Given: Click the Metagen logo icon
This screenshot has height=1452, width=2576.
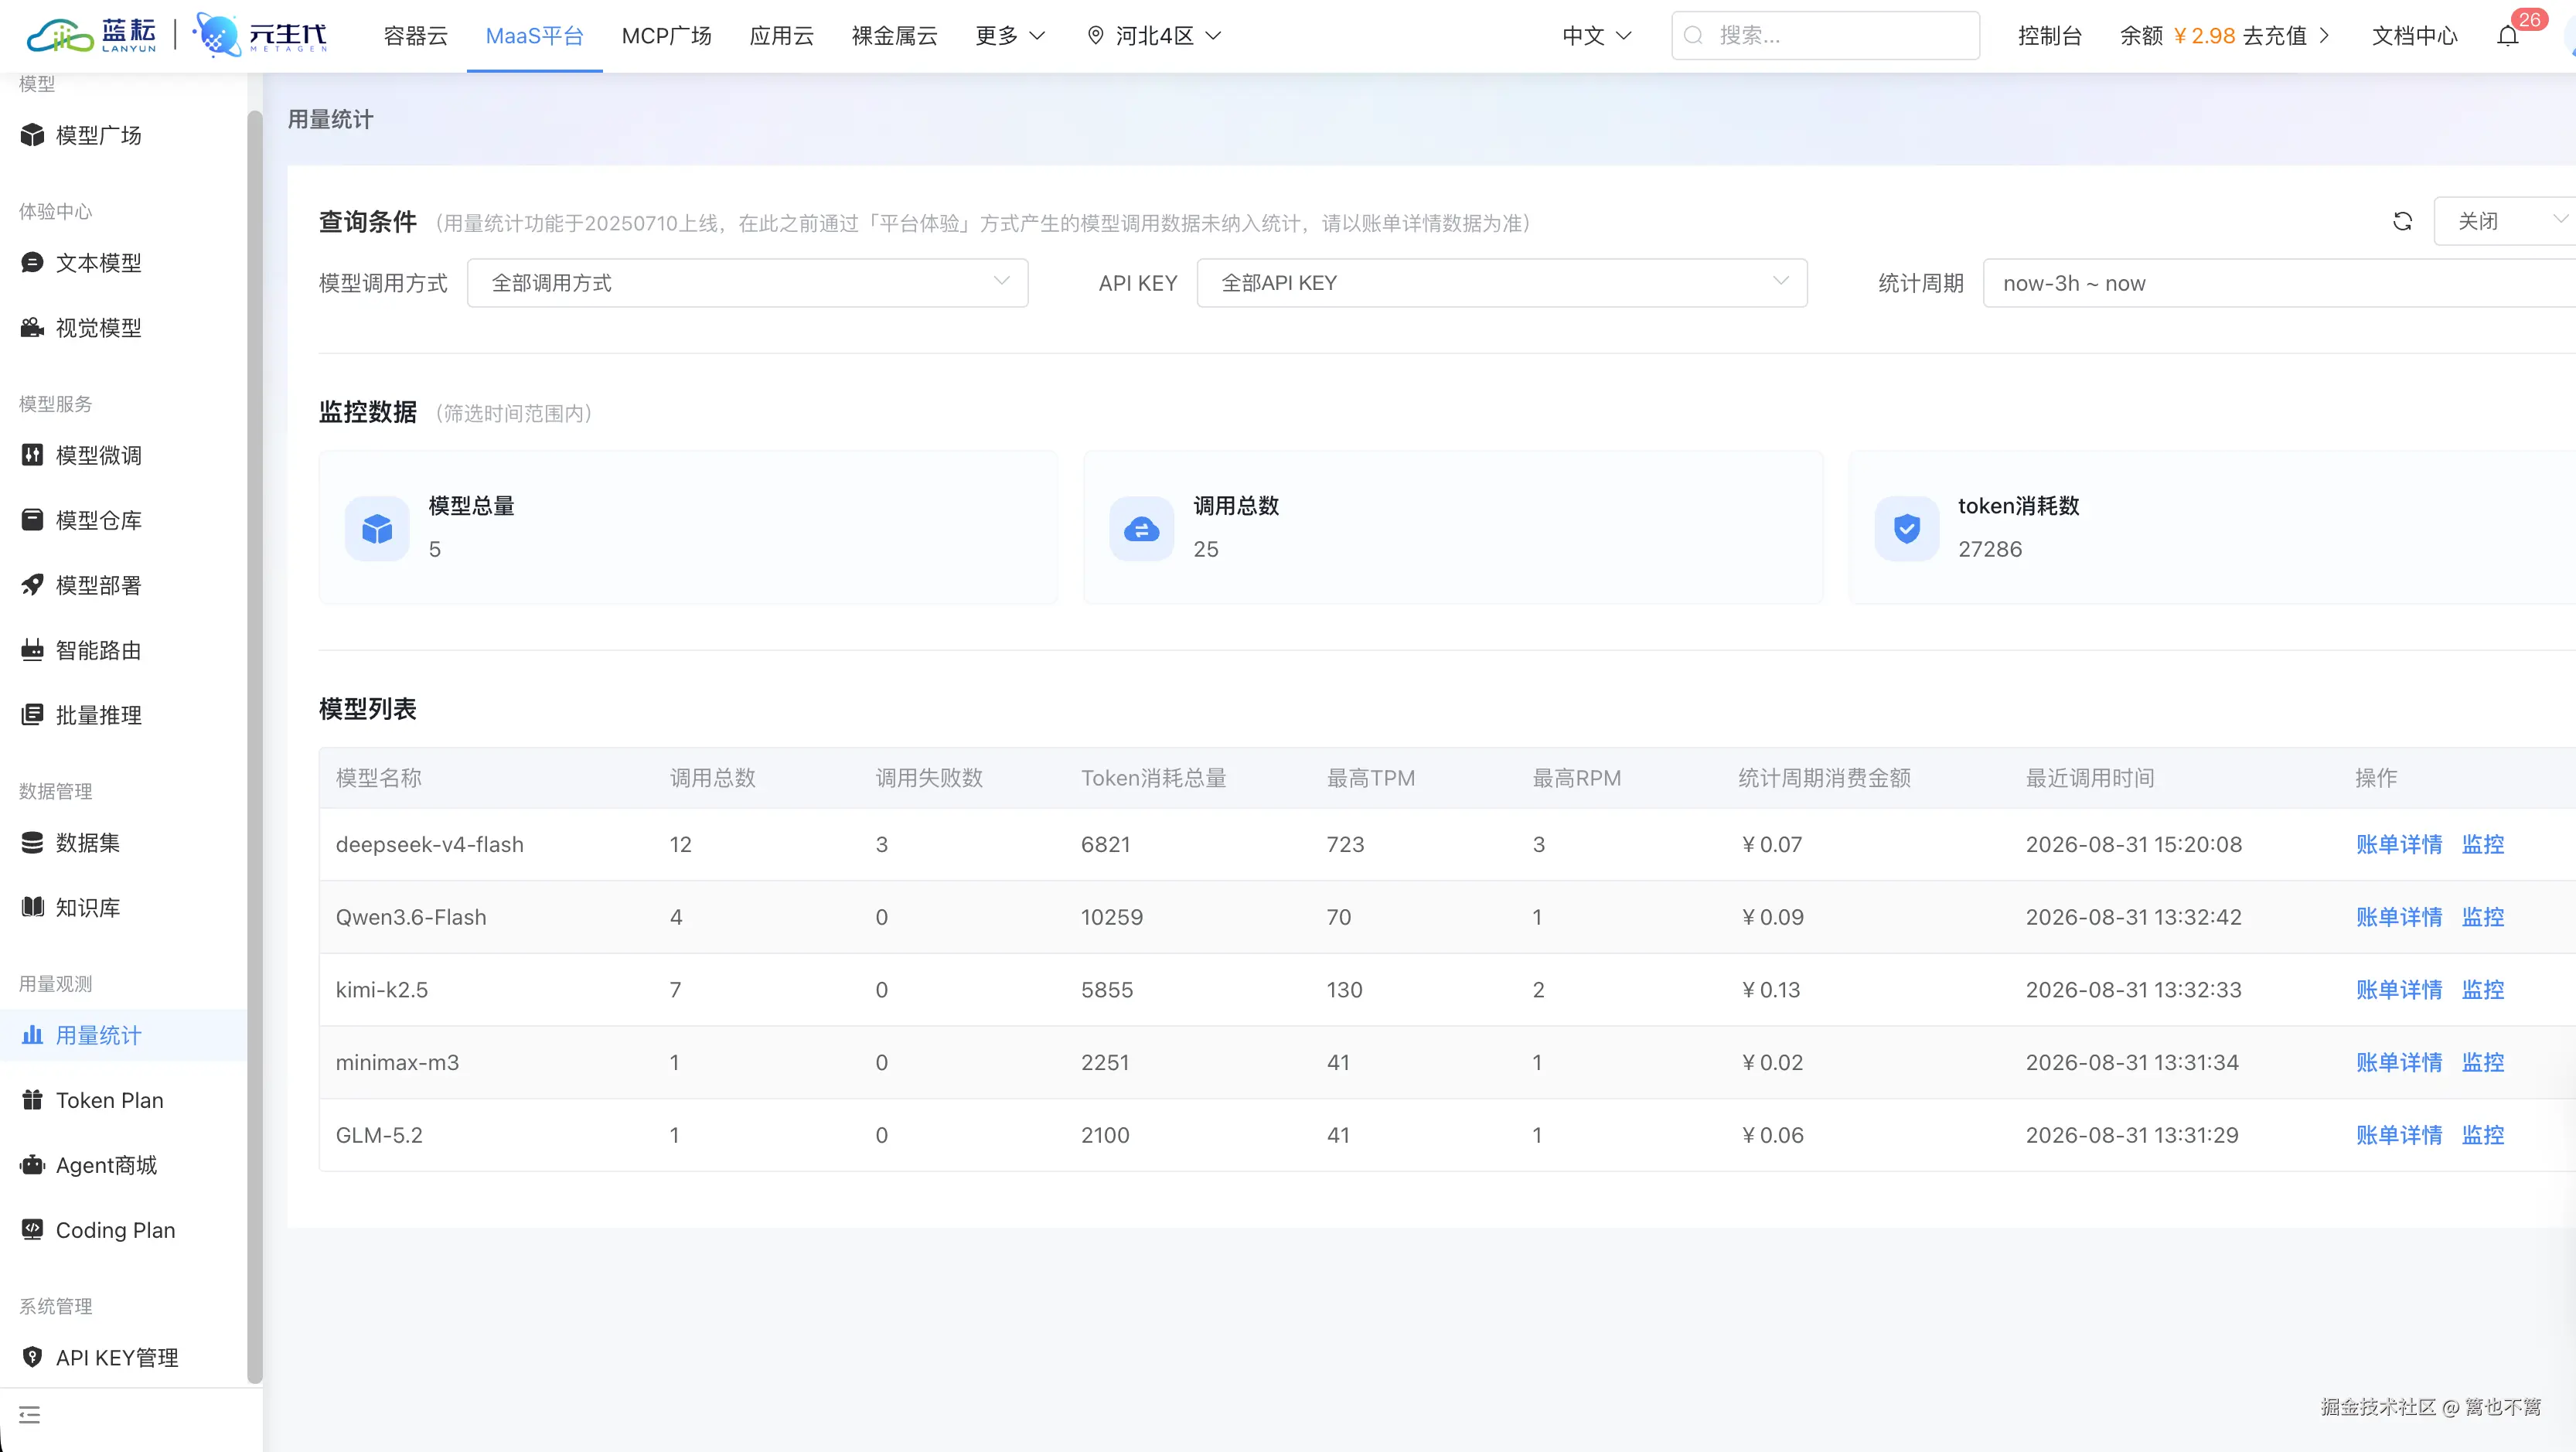Looking at the screenshot, I should (216, 35).
